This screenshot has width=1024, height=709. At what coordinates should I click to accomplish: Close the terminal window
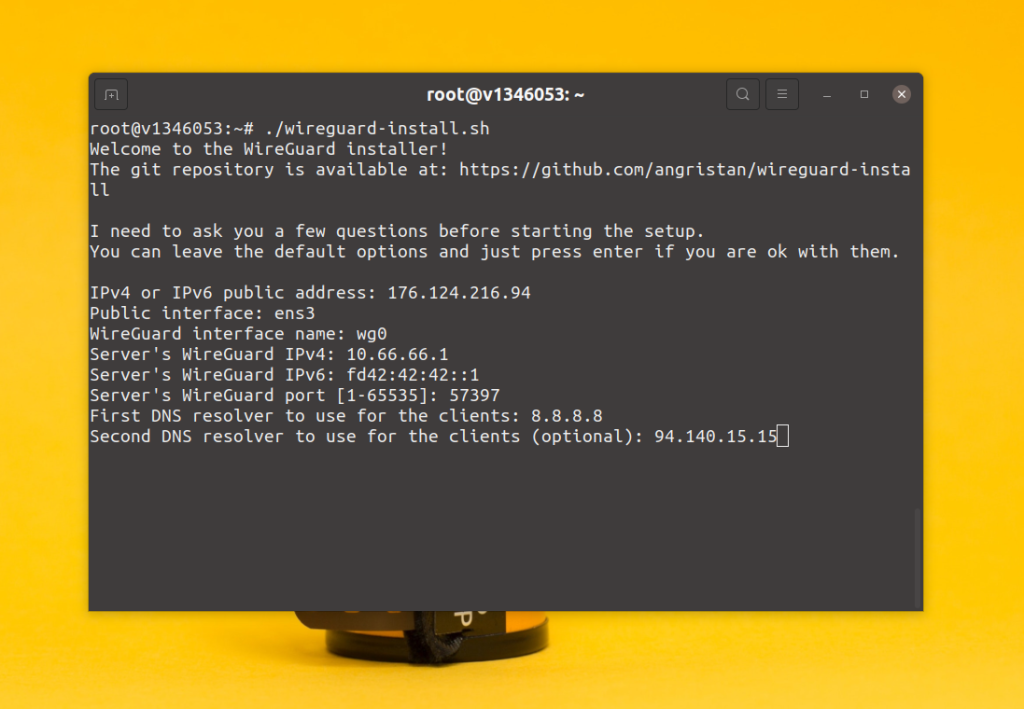coord(901,95)
